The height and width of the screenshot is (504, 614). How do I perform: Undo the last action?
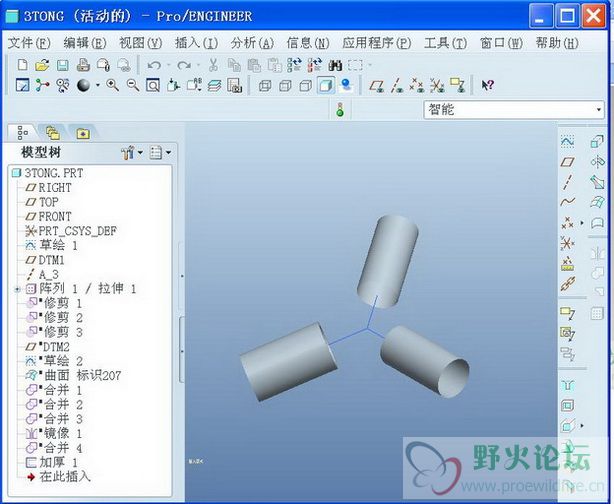[x=154, y=65]
